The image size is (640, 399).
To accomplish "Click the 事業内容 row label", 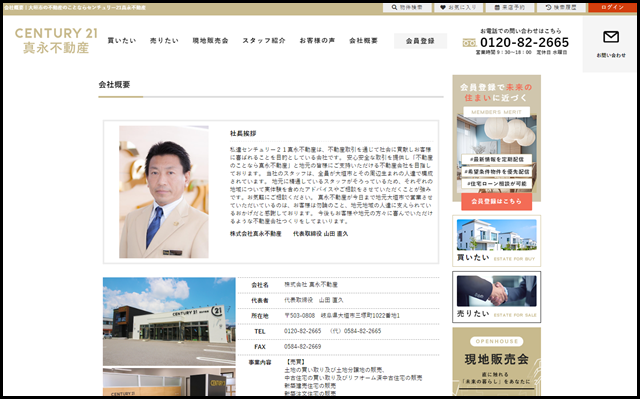I will [x=260, y=362].
